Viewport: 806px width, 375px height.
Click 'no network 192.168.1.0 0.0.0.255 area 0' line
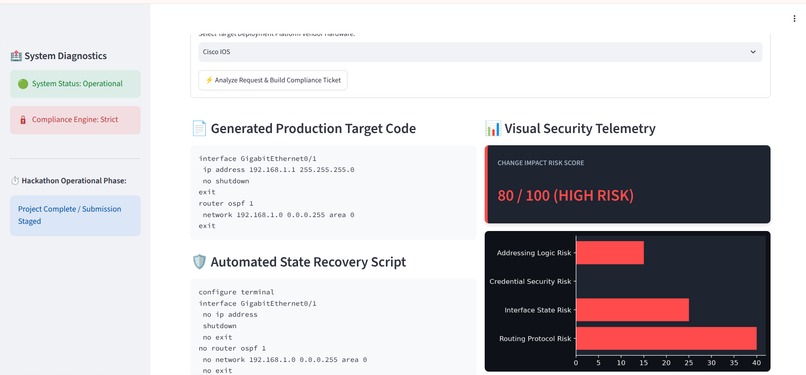click(285, 360)
